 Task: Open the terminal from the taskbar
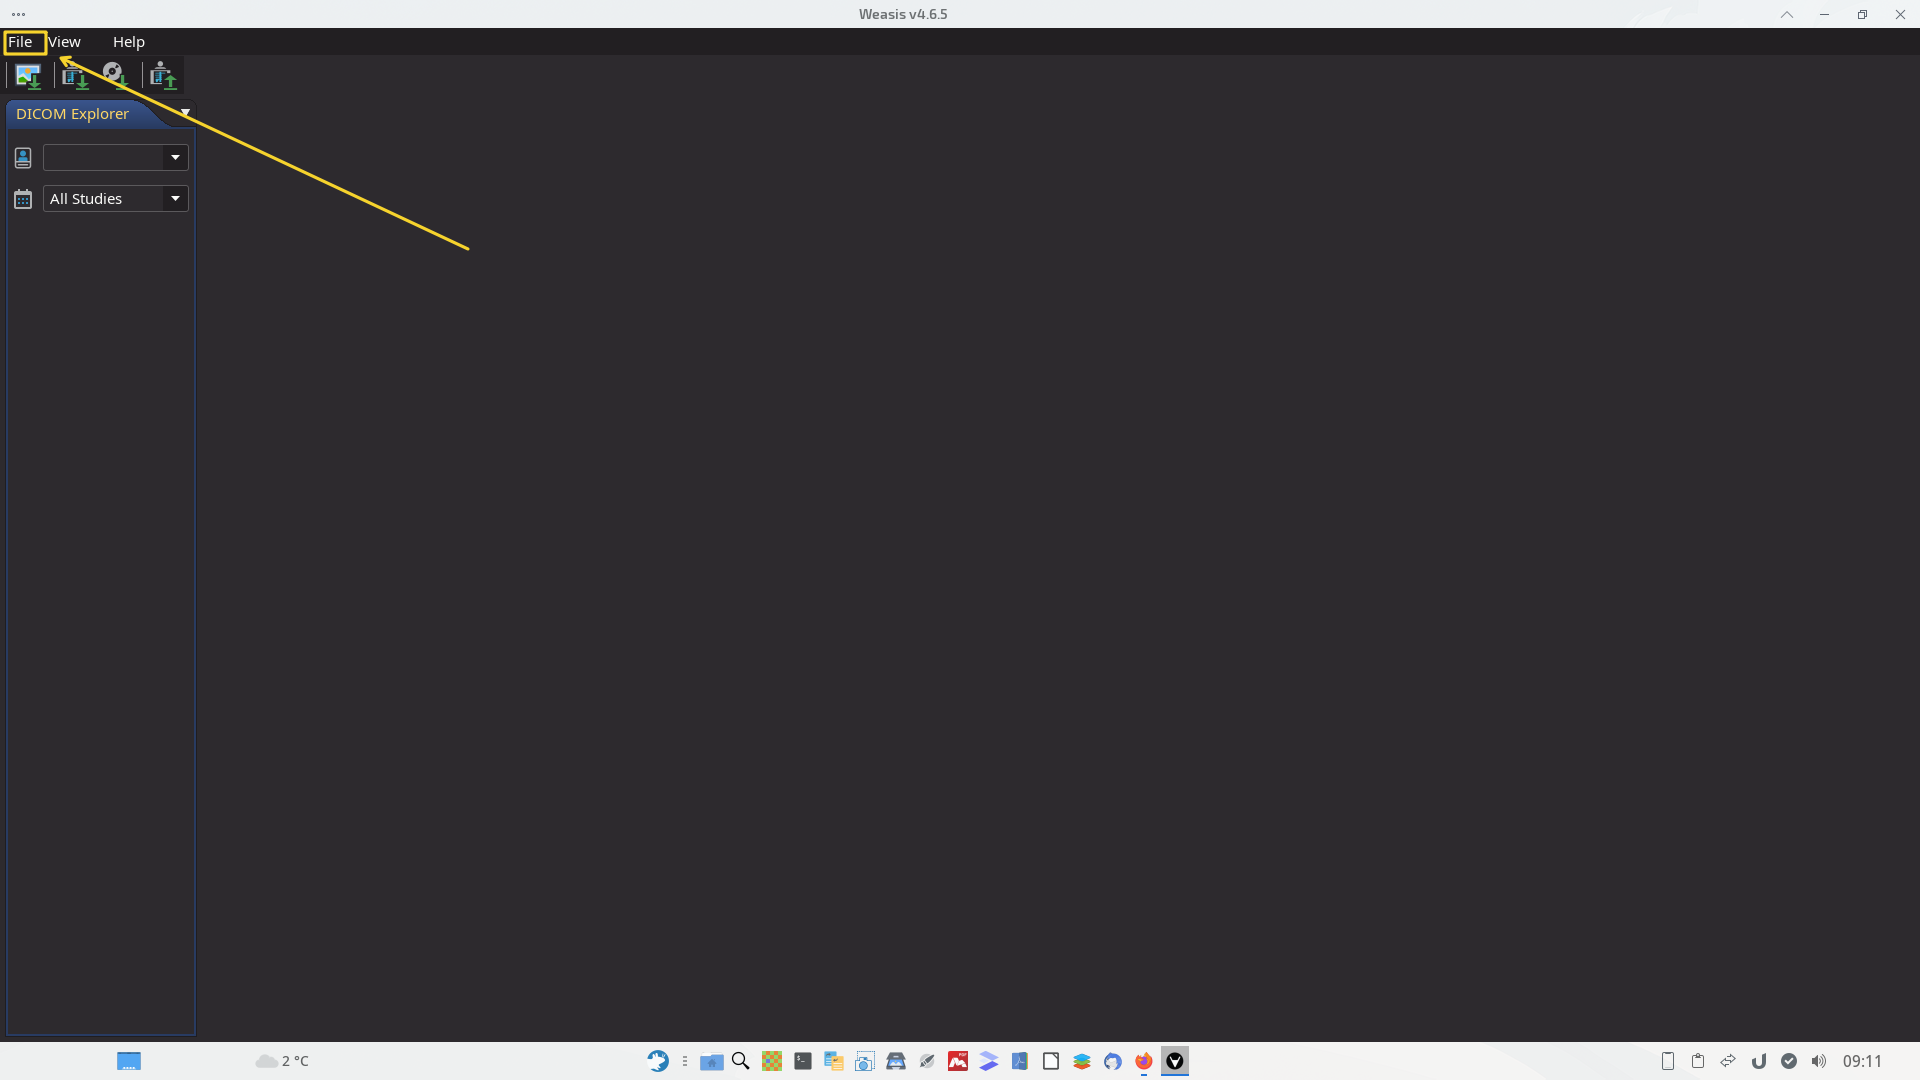point(803,1061)
